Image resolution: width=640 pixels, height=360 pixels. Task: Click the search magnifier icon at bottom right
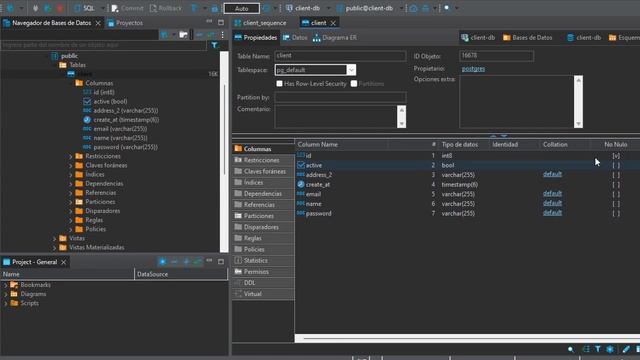(x=571, y=349)
